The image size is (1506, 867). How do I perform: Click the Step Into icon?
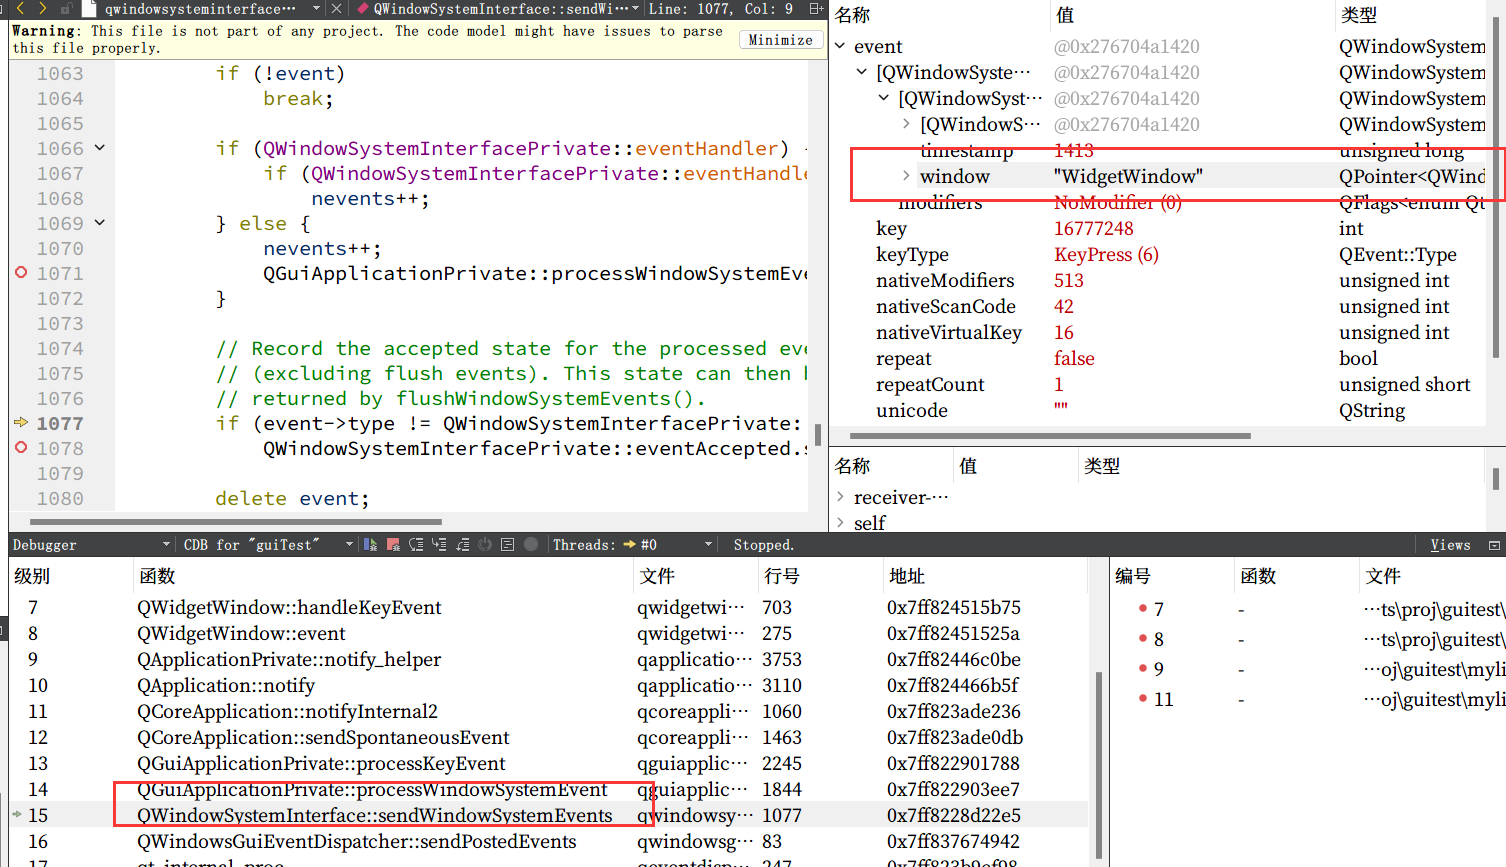(x=439, y=544)
